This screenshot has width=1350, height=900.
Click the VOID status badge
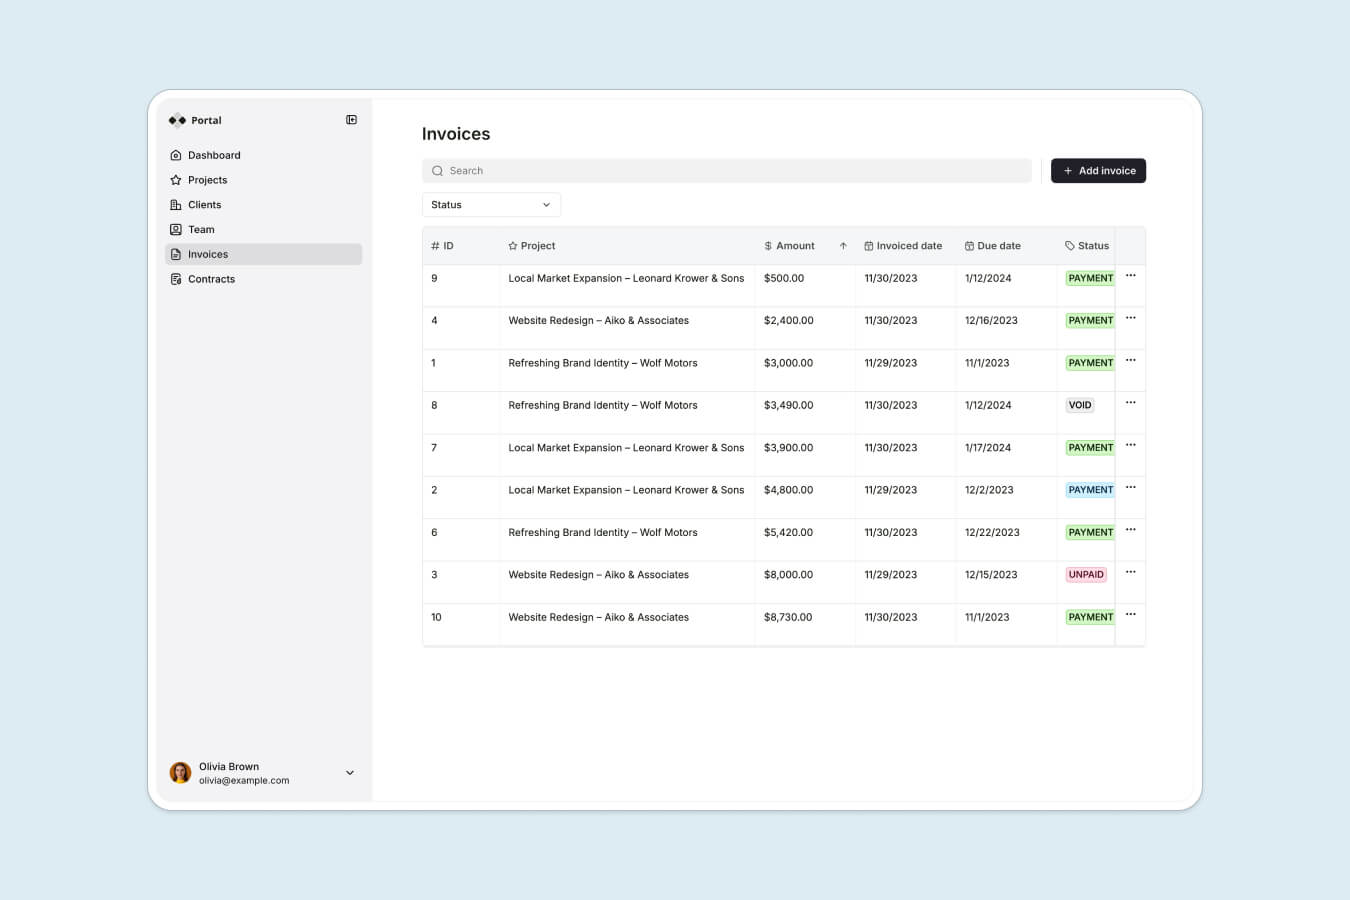click(1080, 405)
